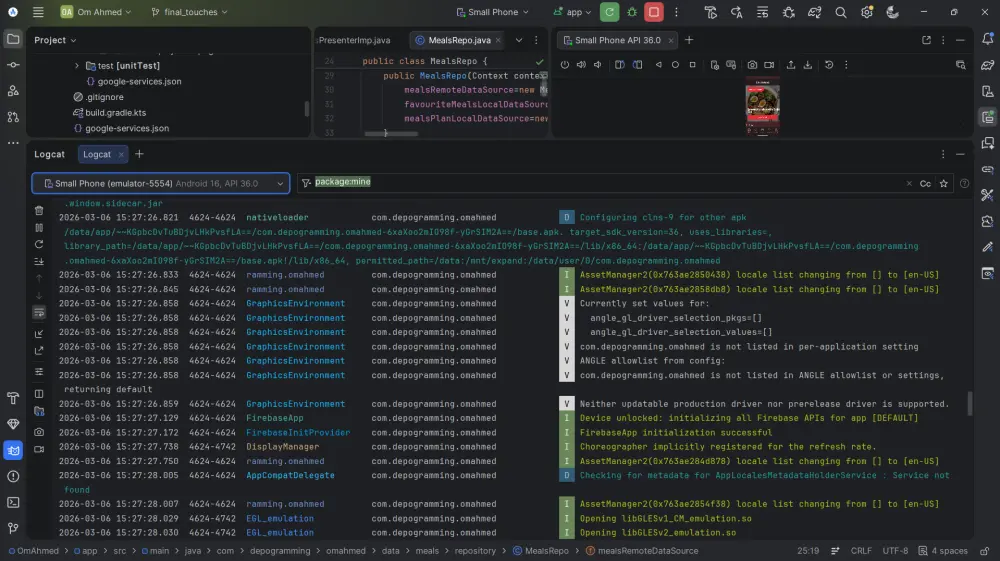Click the Debug app bug icon

point(632,12)
